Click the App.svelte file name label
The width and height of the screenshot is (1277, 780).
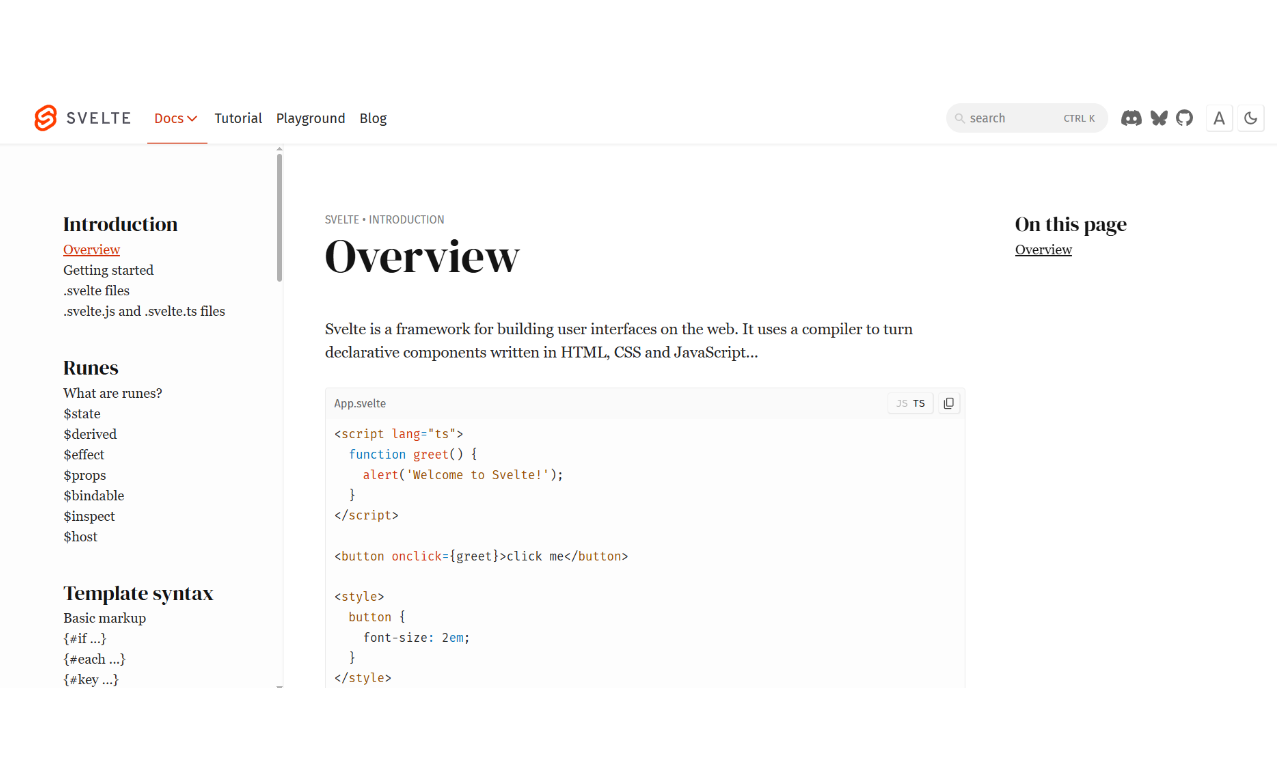pyautogui.click(x=360, y=403)
